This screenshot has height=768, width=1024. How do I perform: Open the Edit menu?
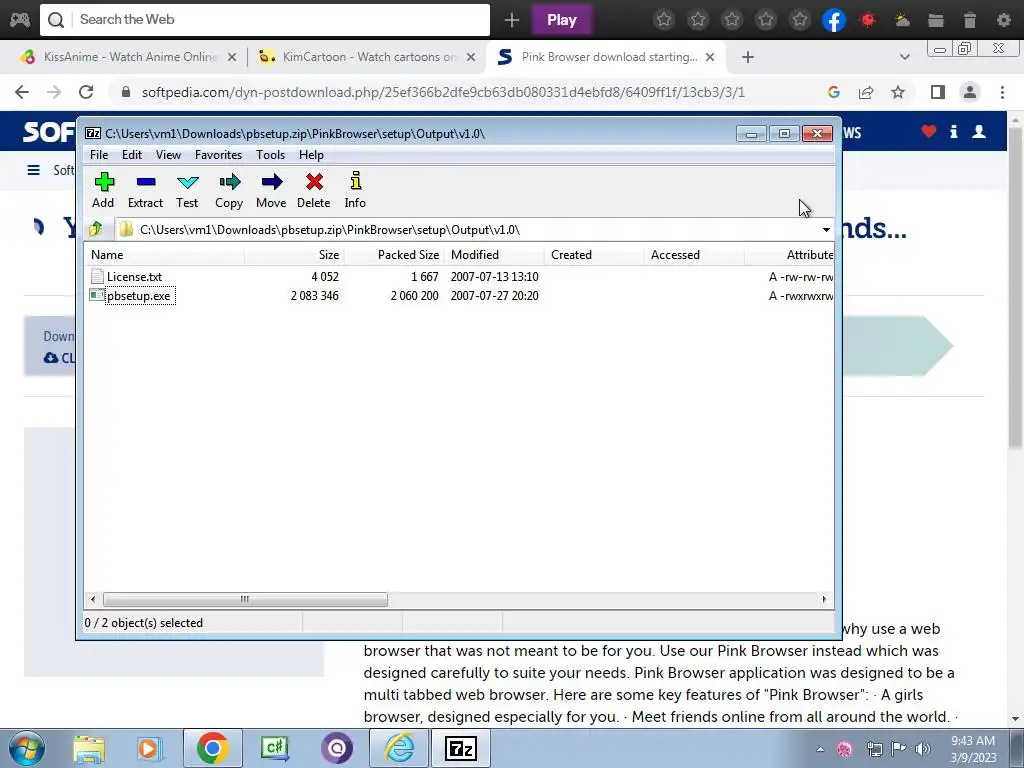click(x=132, y=155)
